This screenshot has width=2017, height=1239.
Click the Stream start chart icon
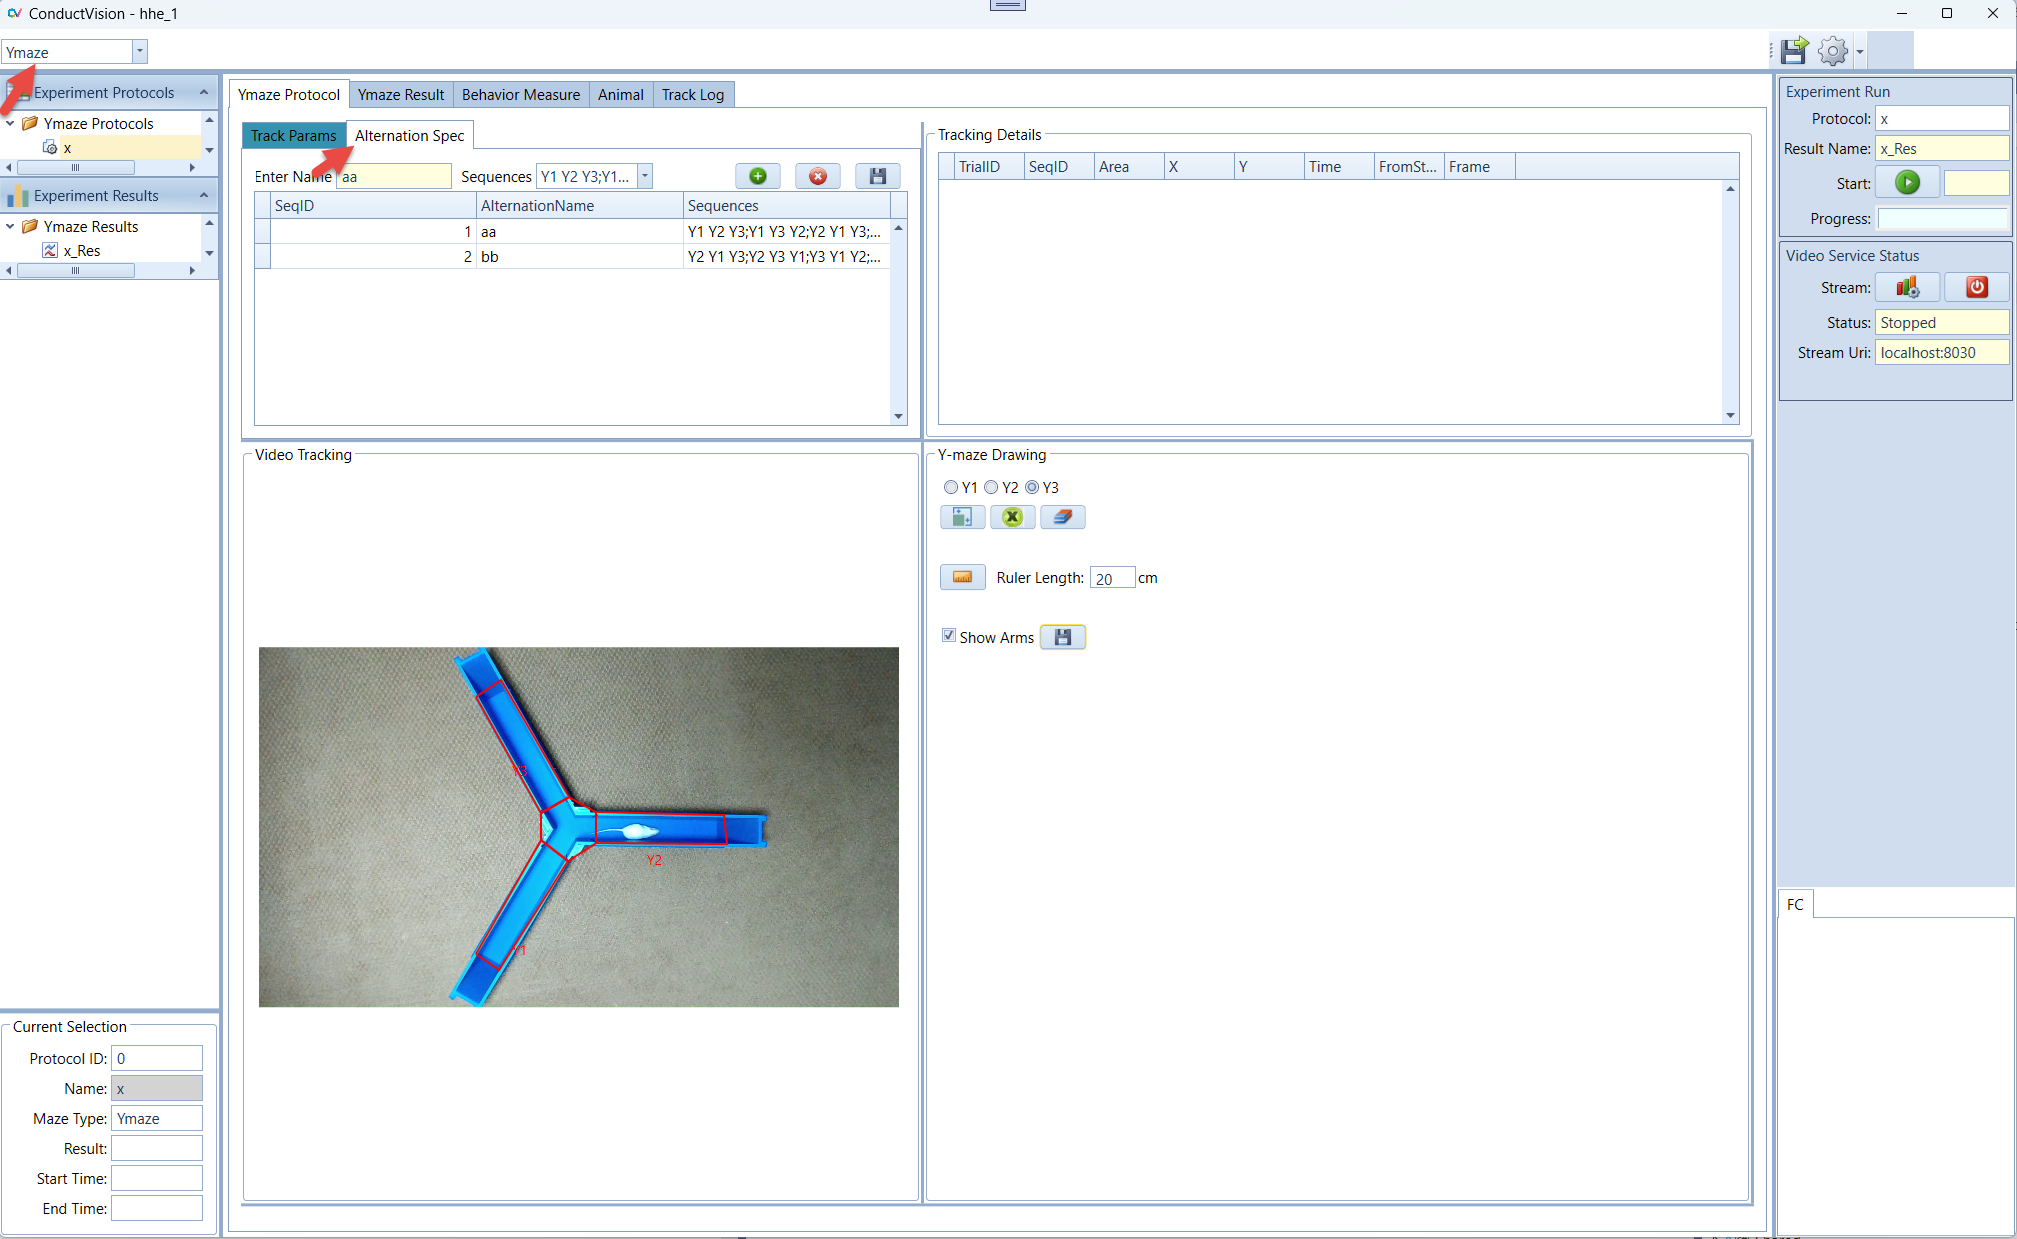point(1907,288)
